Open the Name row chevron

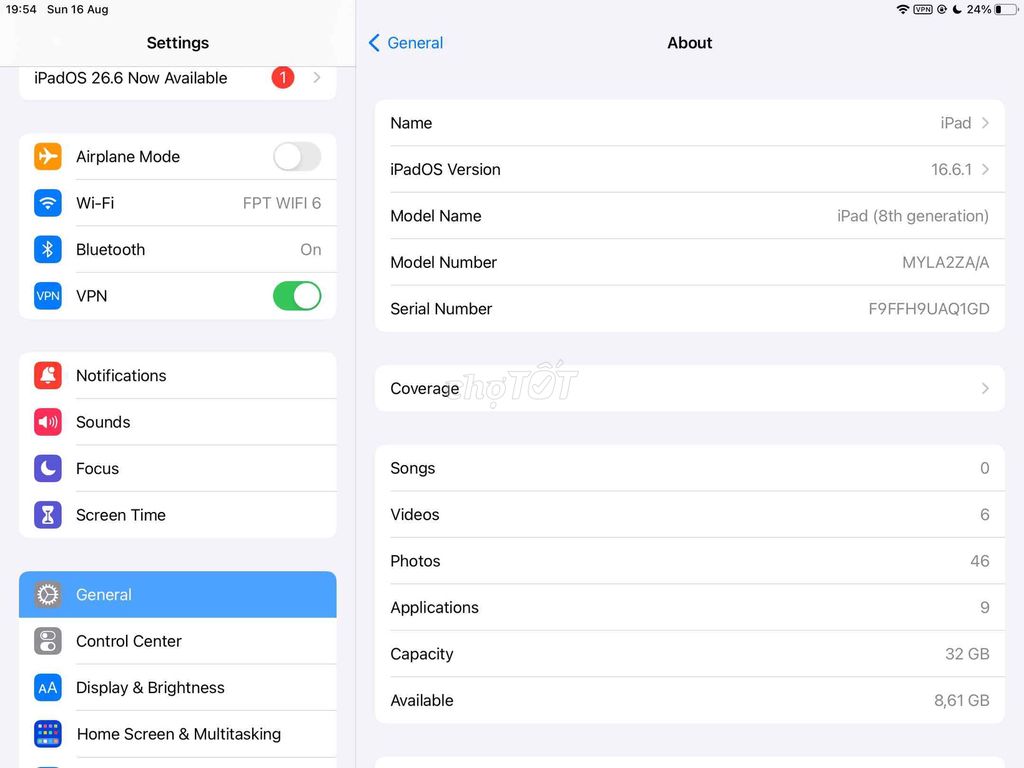click(985, 123)
